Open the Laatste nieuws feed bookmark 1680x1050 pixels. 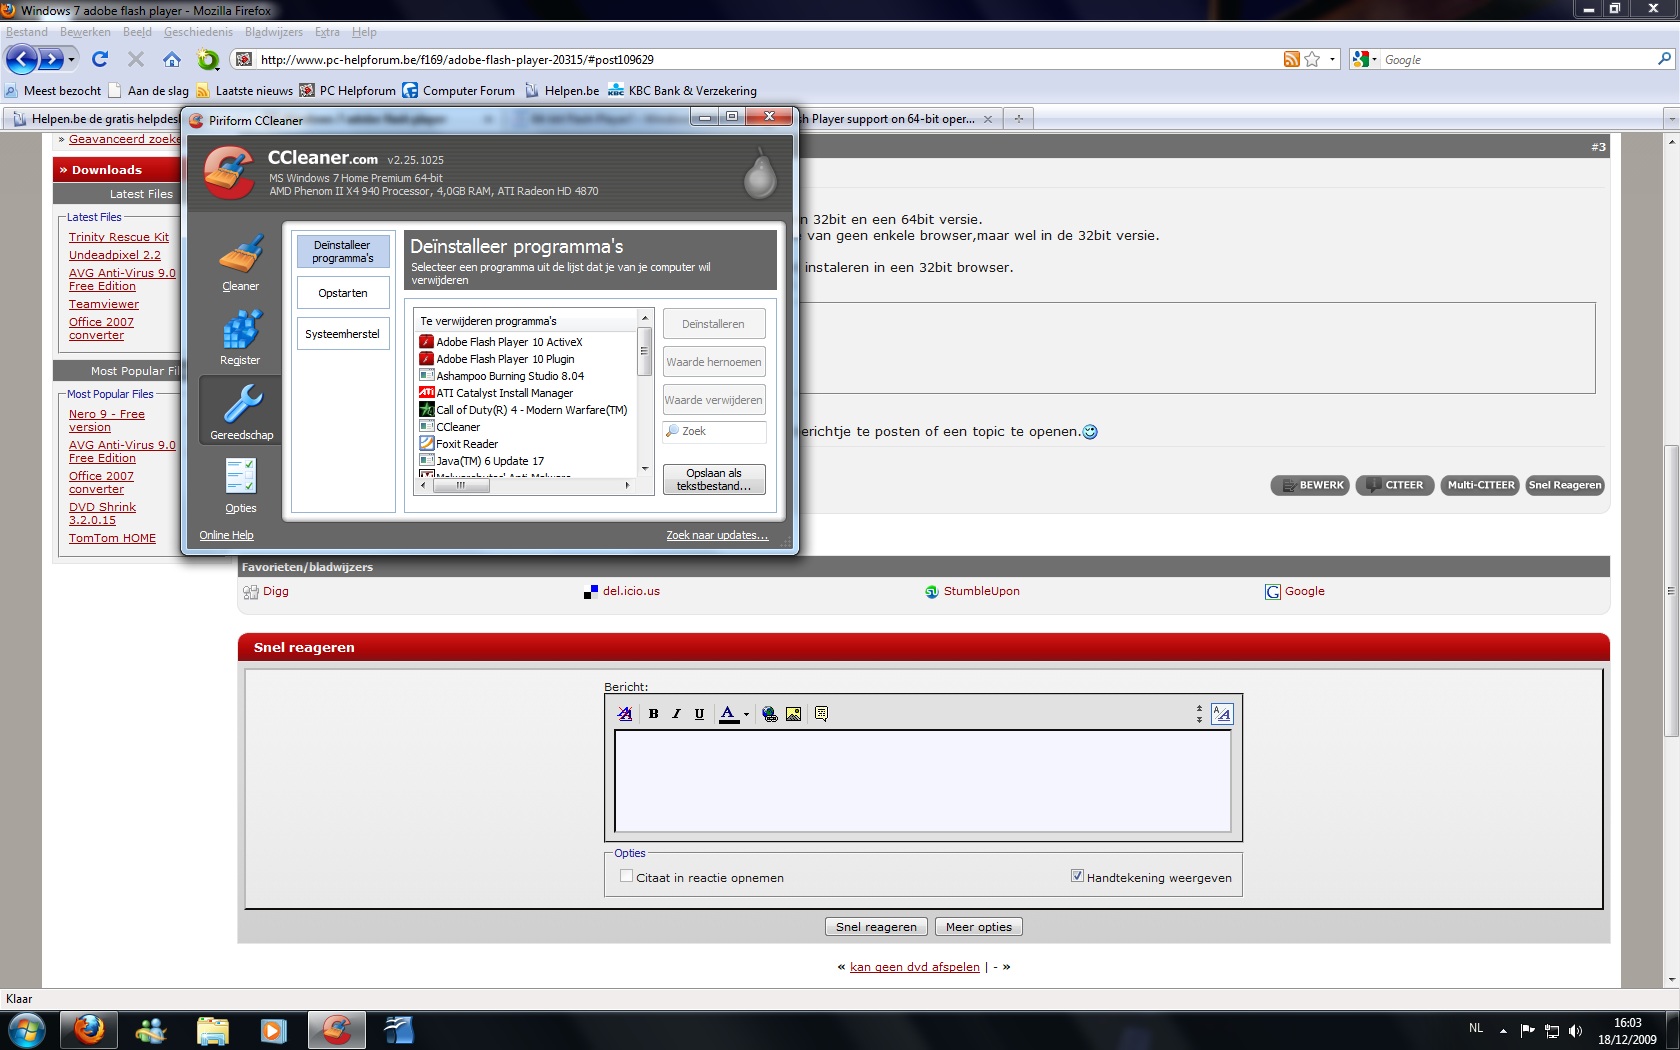pos(245,91)
